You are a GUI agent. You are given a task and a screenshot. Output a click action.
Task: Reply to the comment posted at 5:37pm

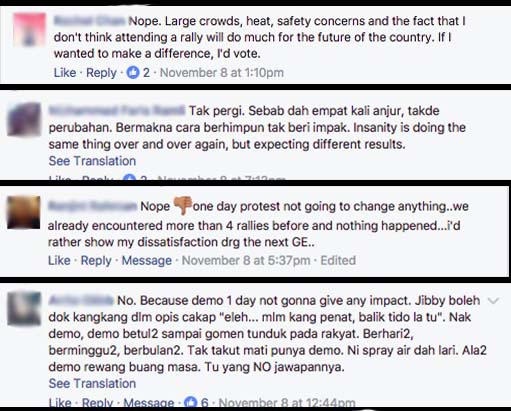click(96, 260)
